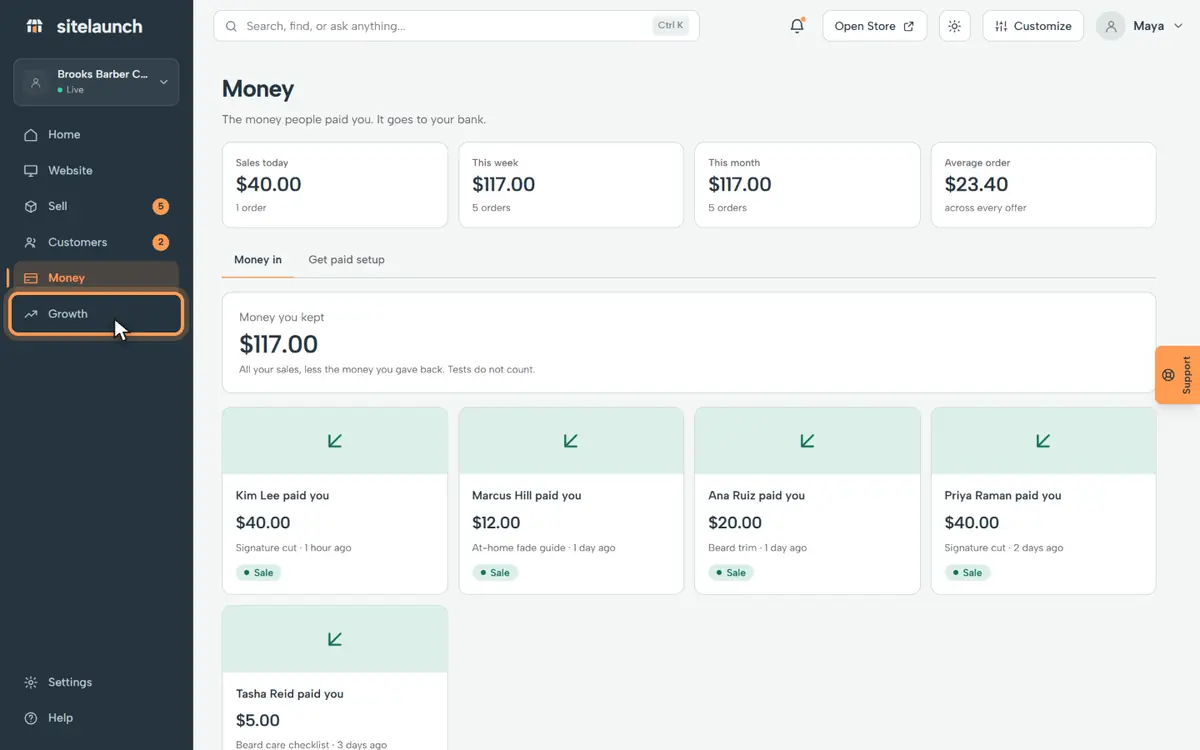The image size is (1200, 750).
Task: Expand the Maya account menu
Action: tap(1140, 26)
